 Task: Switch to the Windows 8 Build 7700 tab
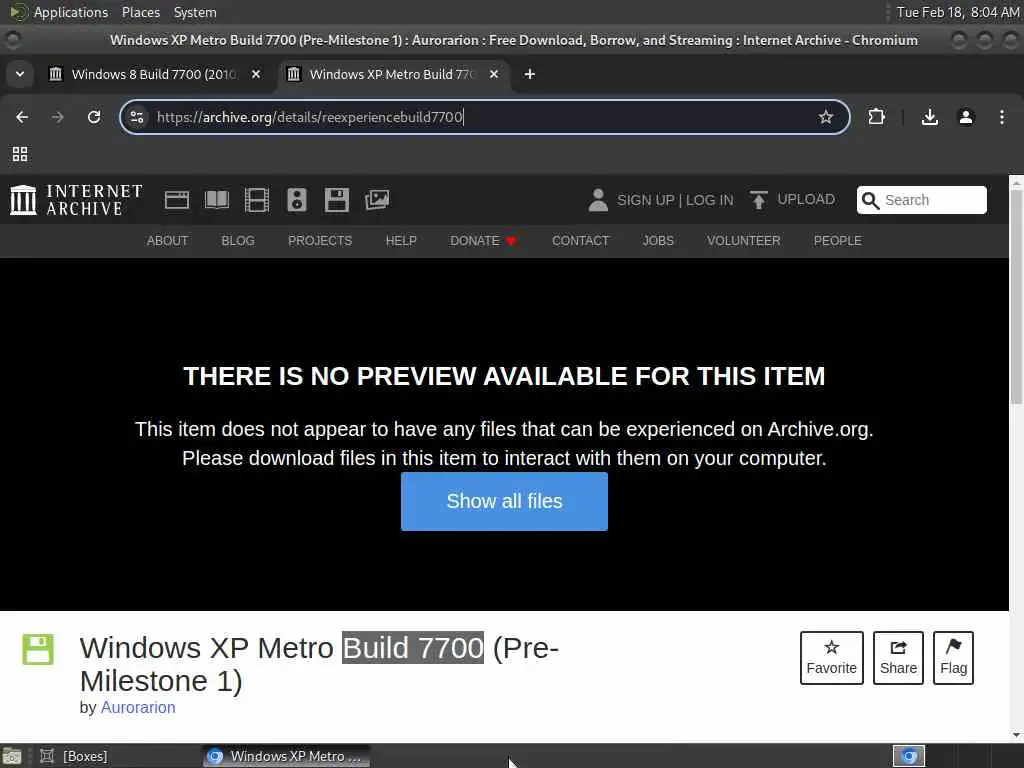155,74
